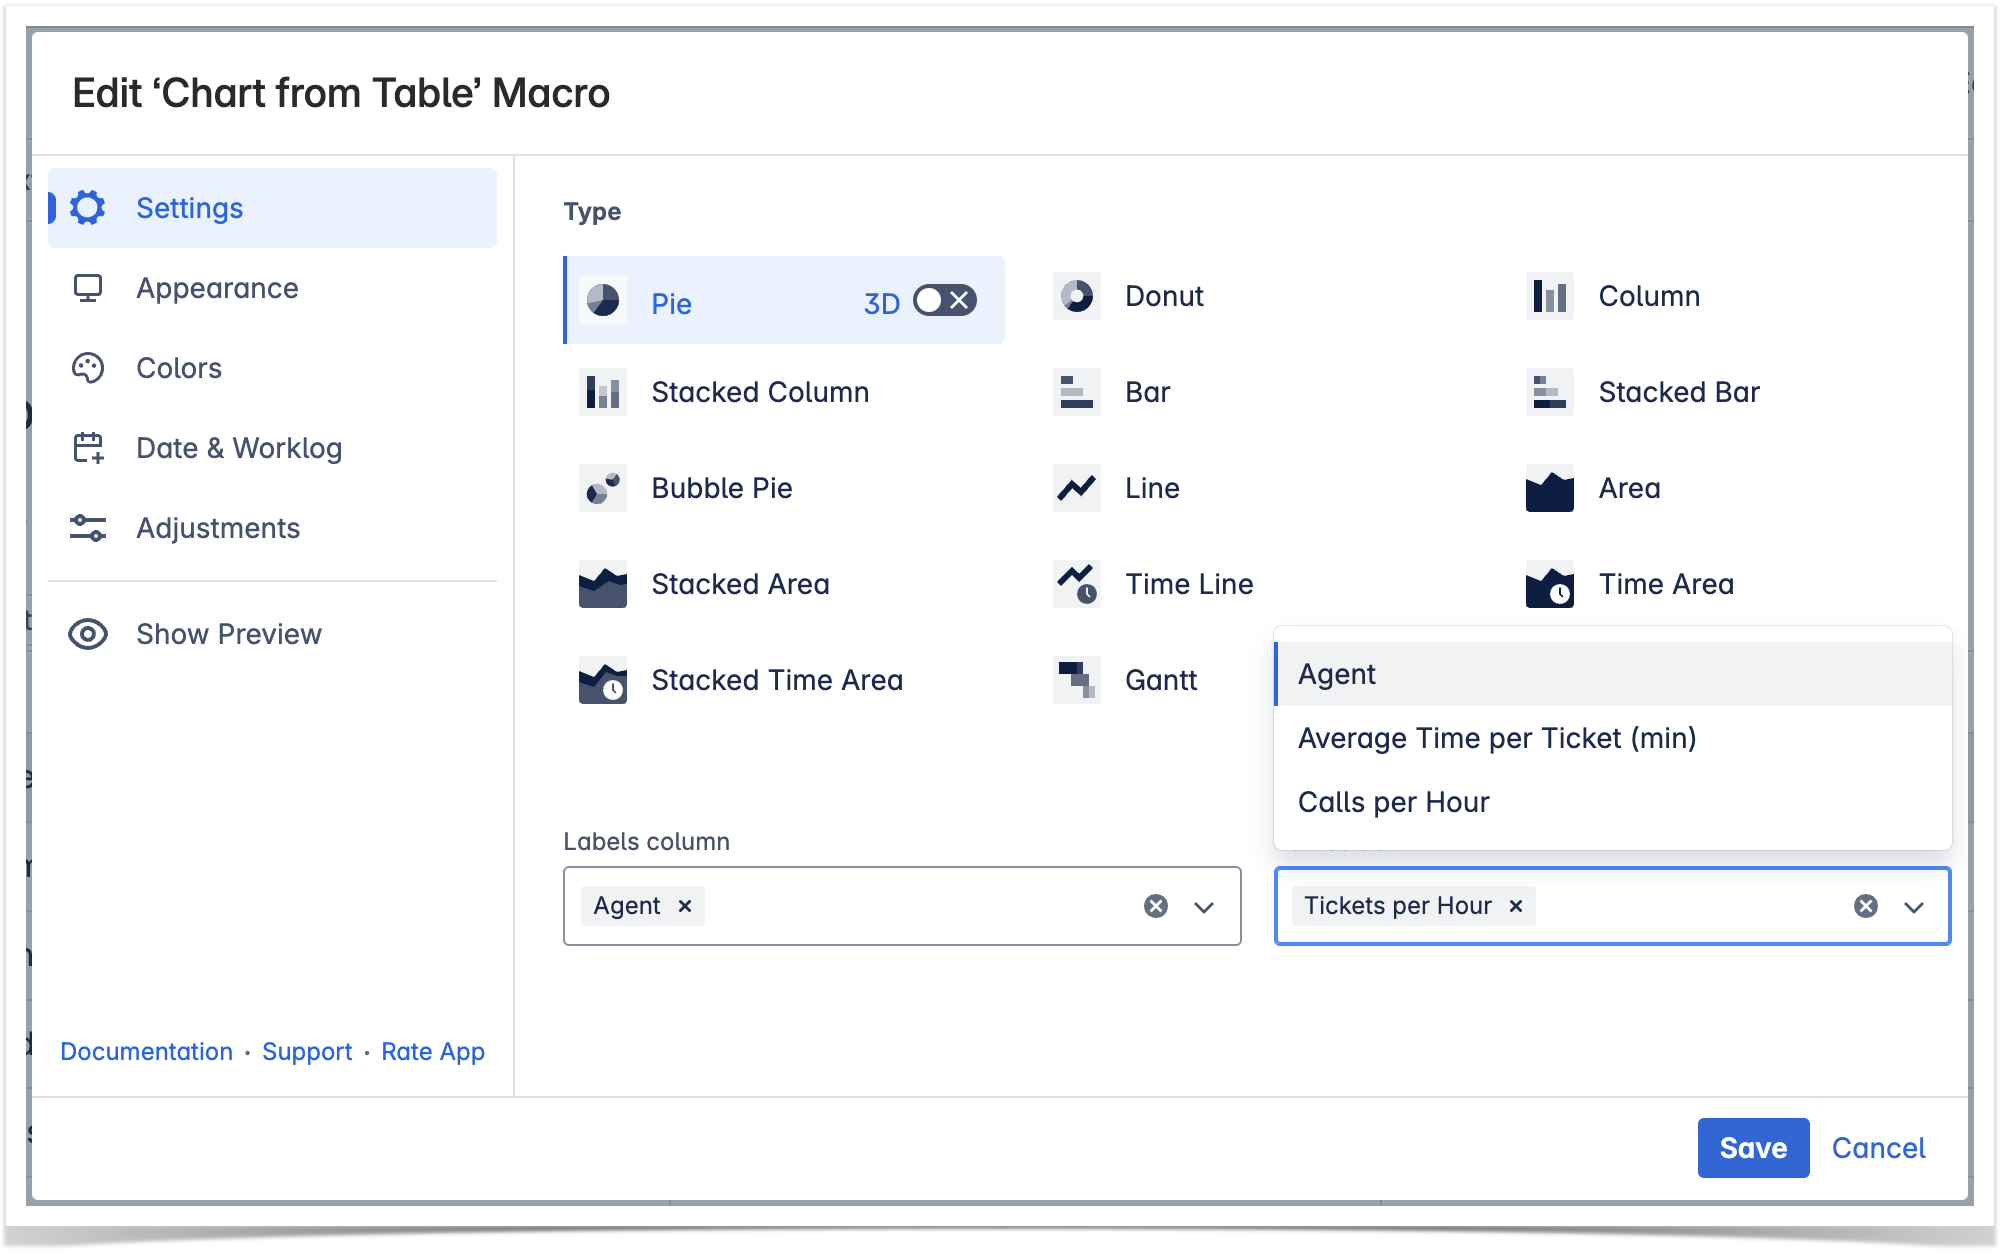Open the Colors palette section

pyautogui.click(x=179, y=368)
